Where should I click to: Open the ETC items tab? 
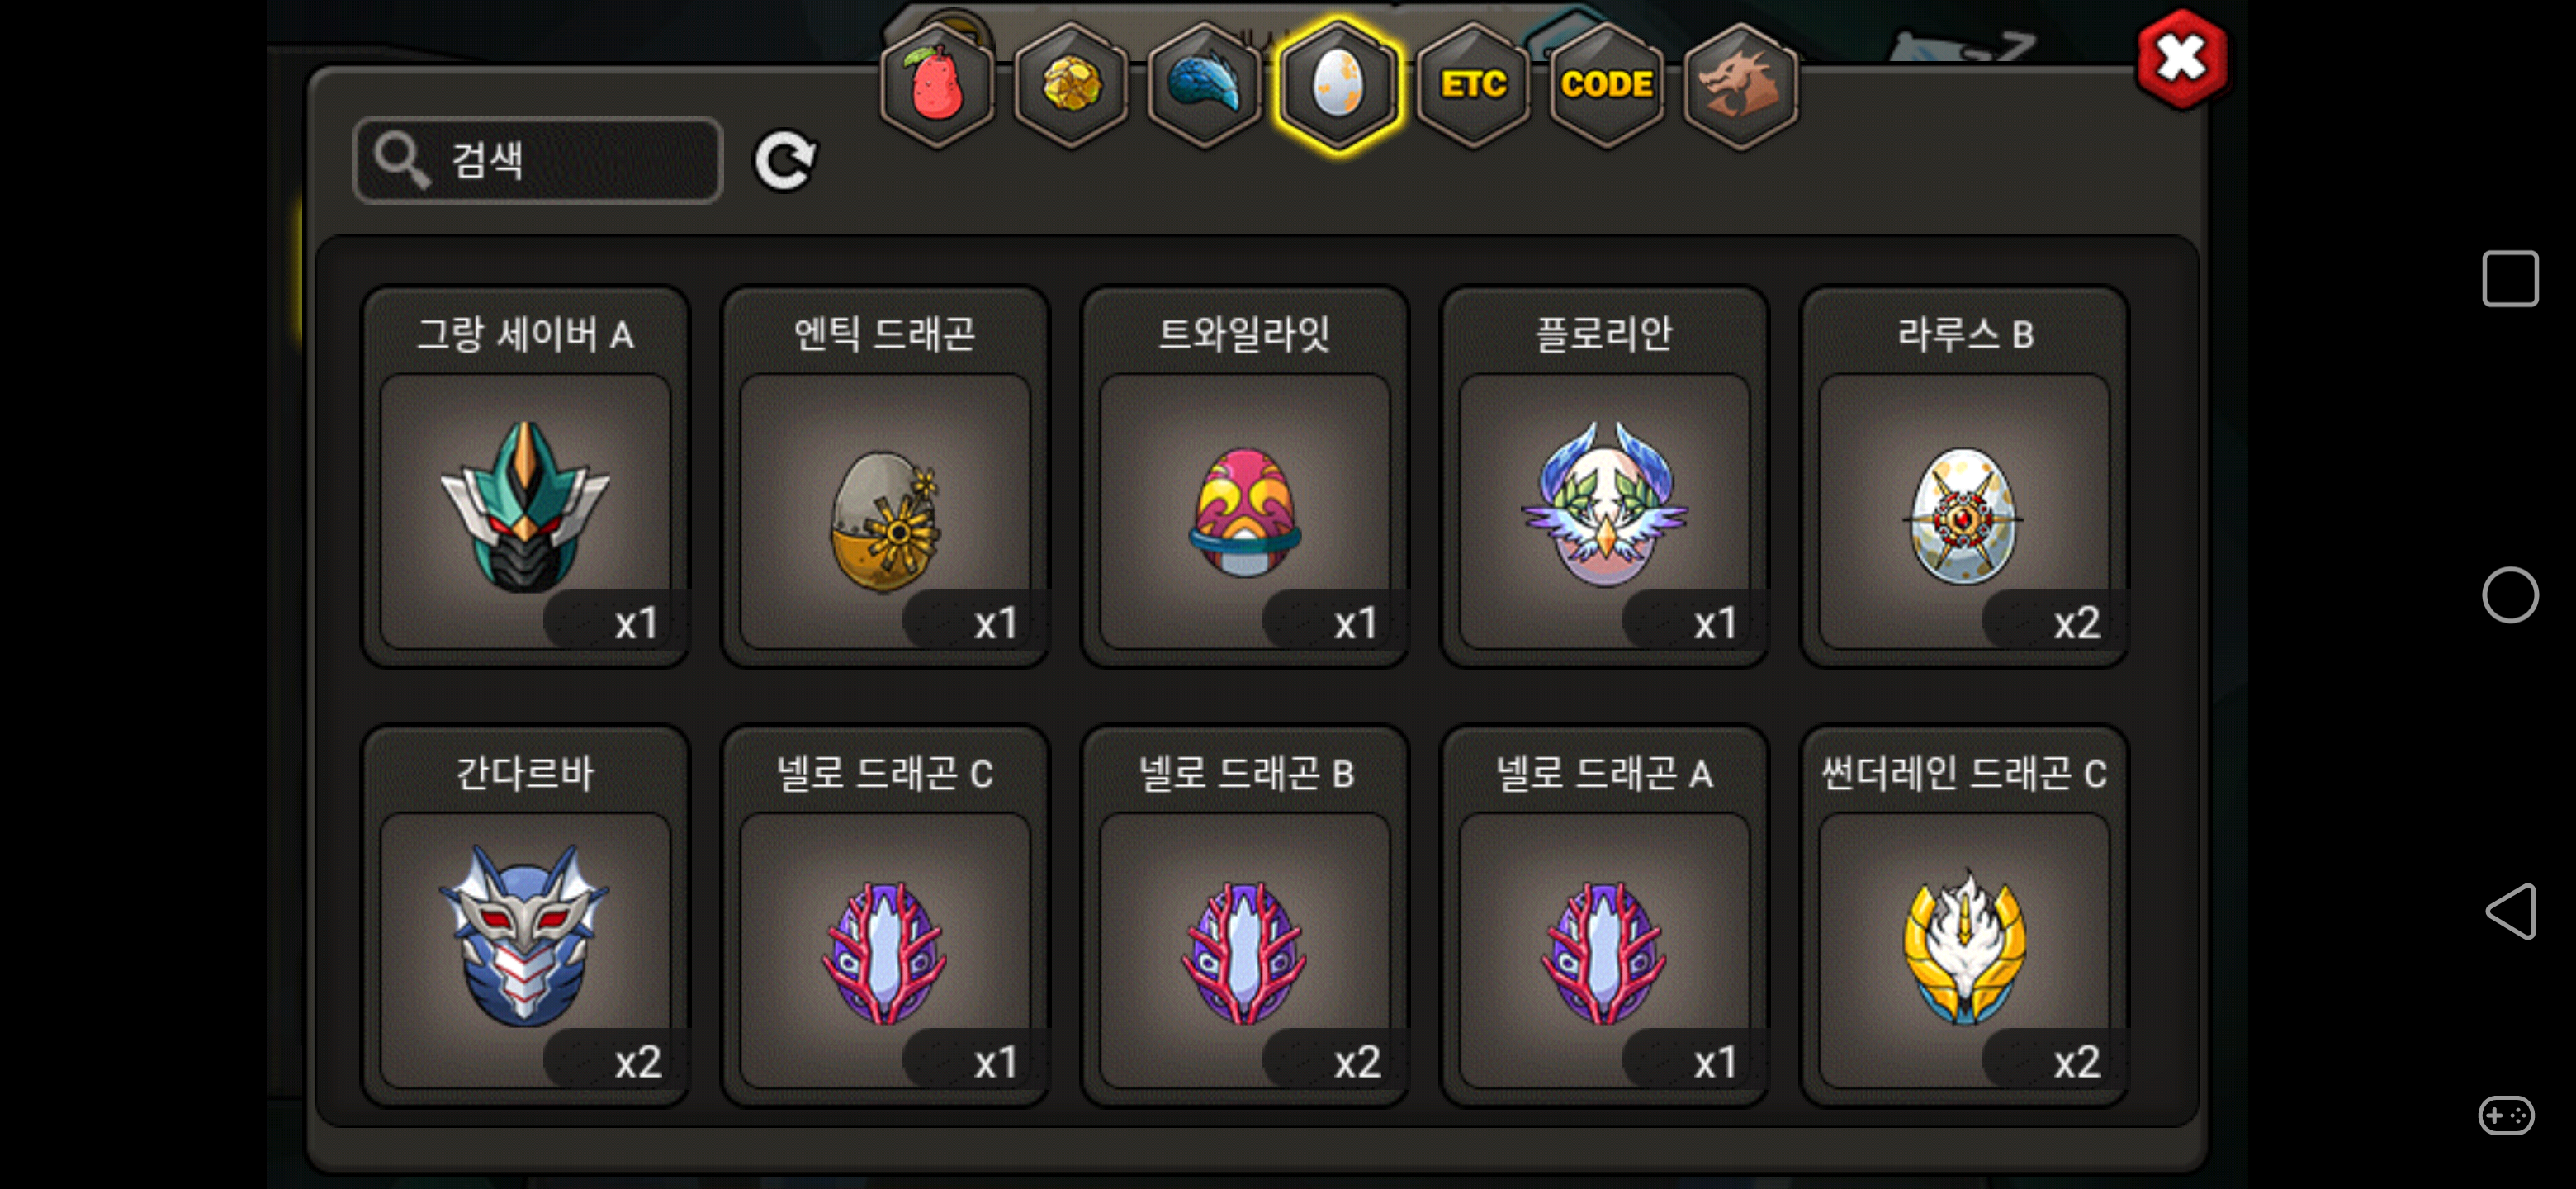1473,85
